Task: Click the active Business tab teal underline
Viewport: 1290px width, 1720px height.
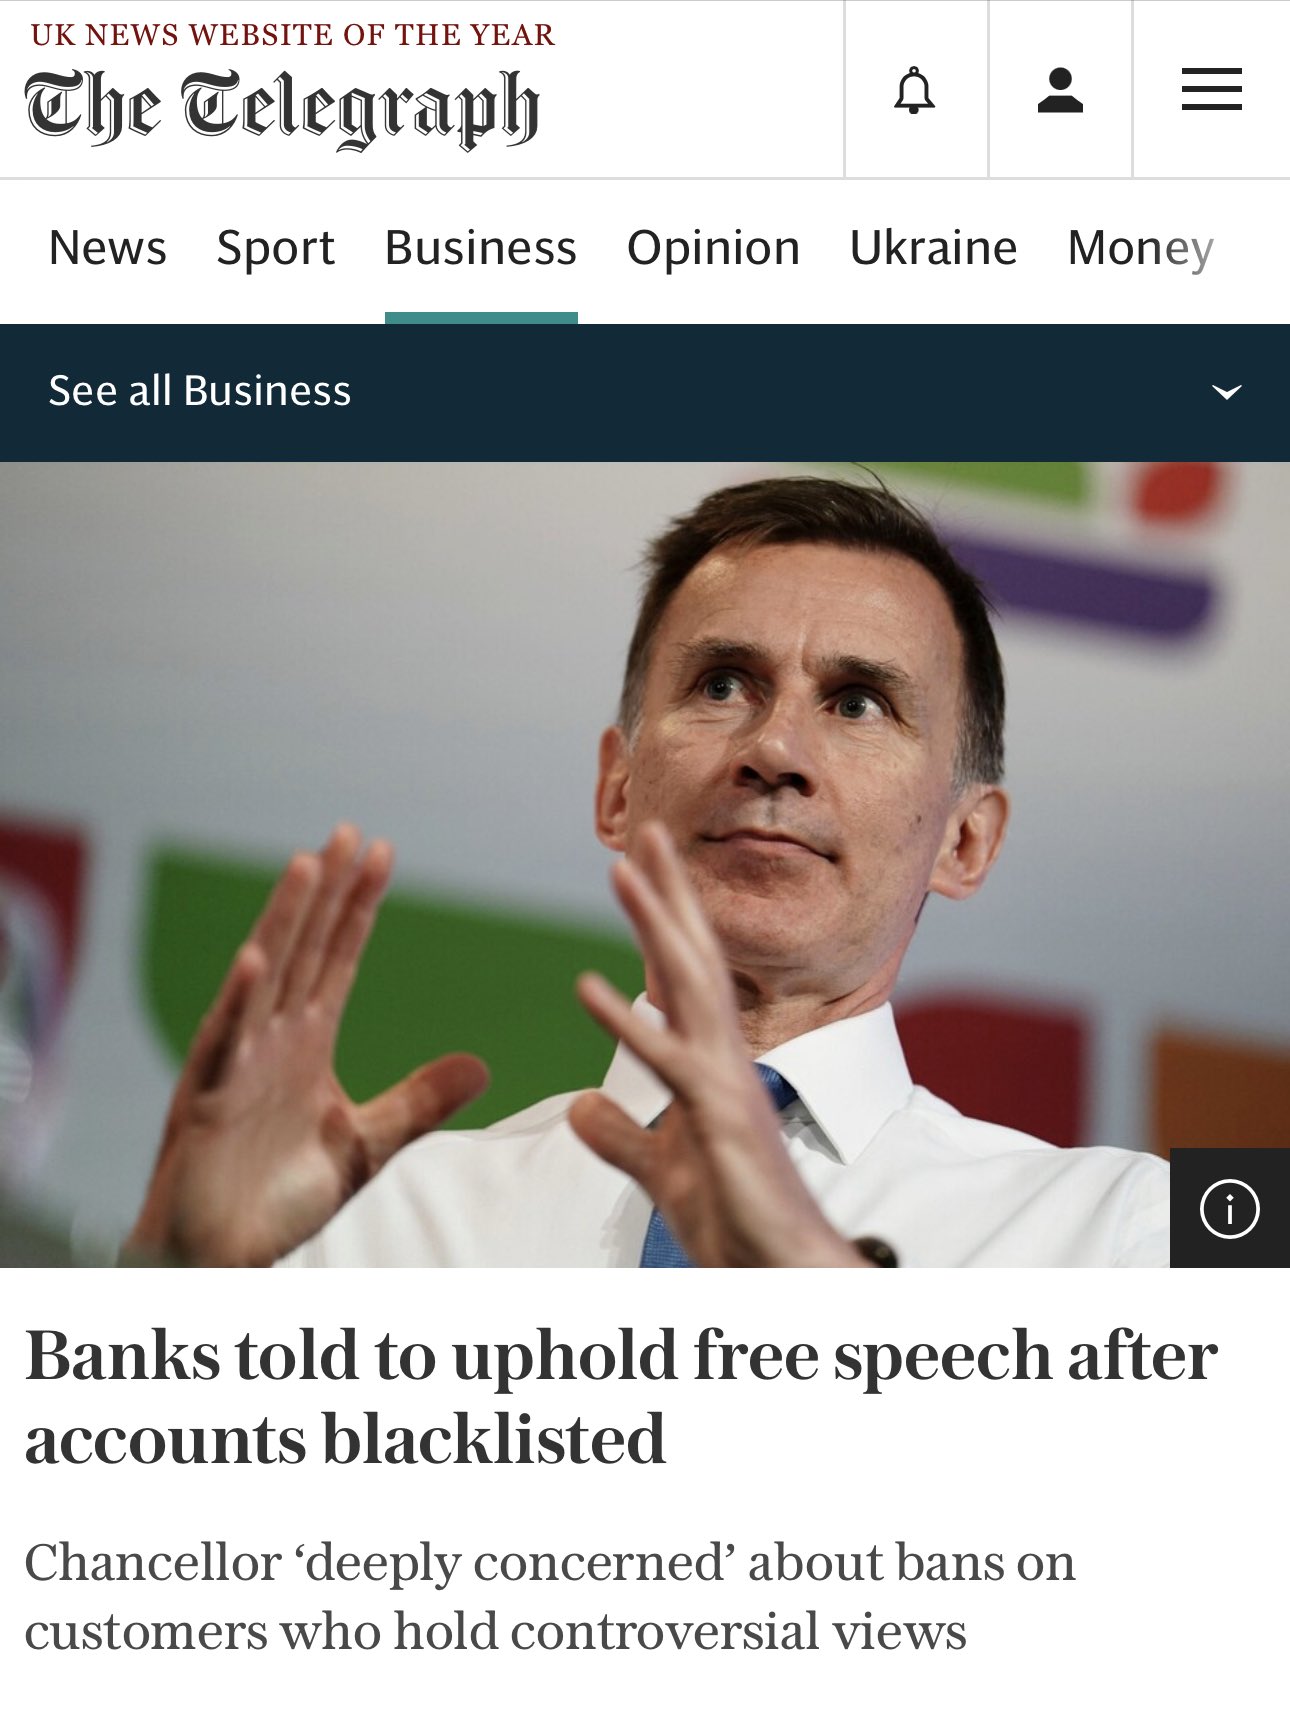Action: coord(481,318)
